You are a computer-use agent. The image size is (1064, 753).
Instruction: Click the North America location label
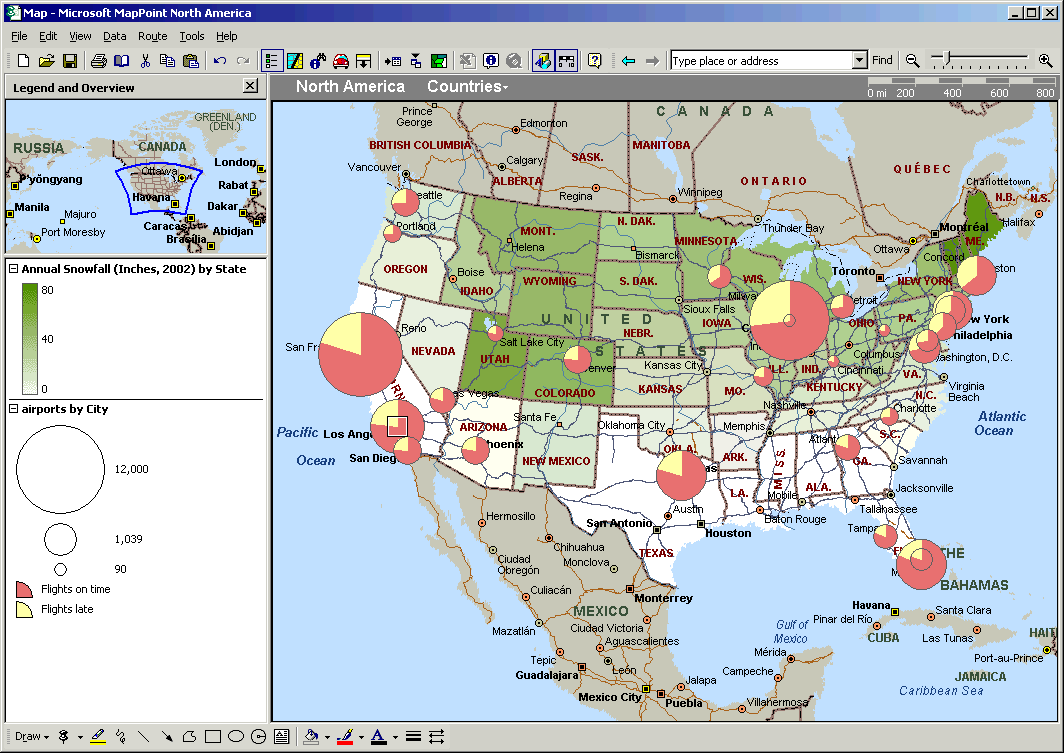350,87
